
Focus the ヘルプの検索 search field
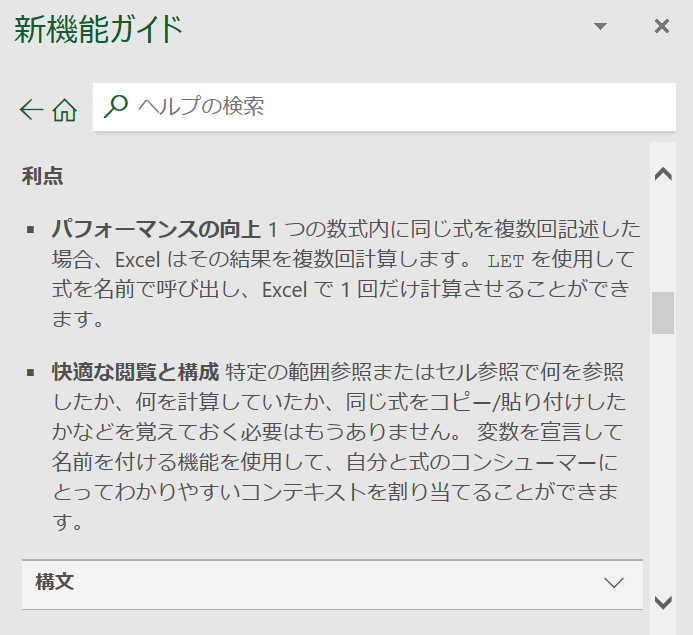[x=384, y=107]
